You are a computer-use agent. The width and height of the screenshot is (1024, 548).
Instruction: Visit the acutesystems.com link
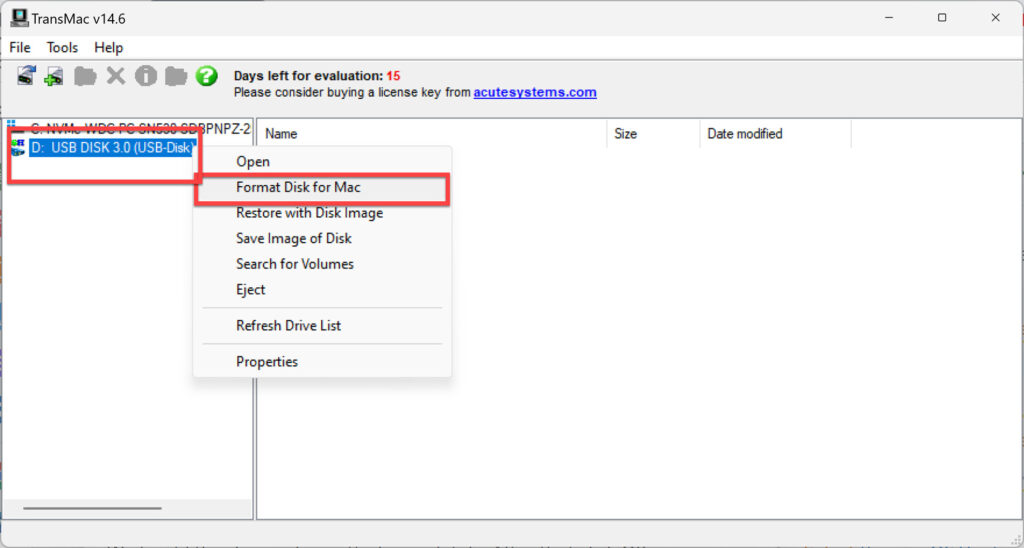coord(535,92)
